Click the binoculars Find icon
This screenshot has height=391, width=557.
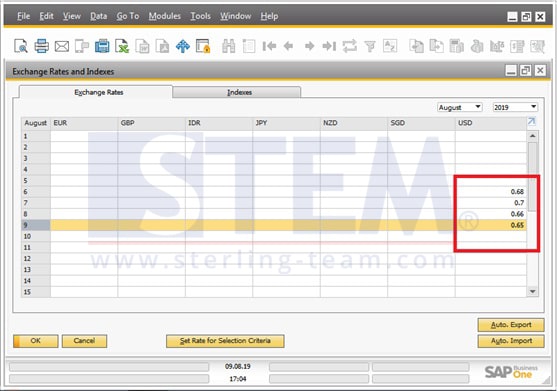[228, 46]
